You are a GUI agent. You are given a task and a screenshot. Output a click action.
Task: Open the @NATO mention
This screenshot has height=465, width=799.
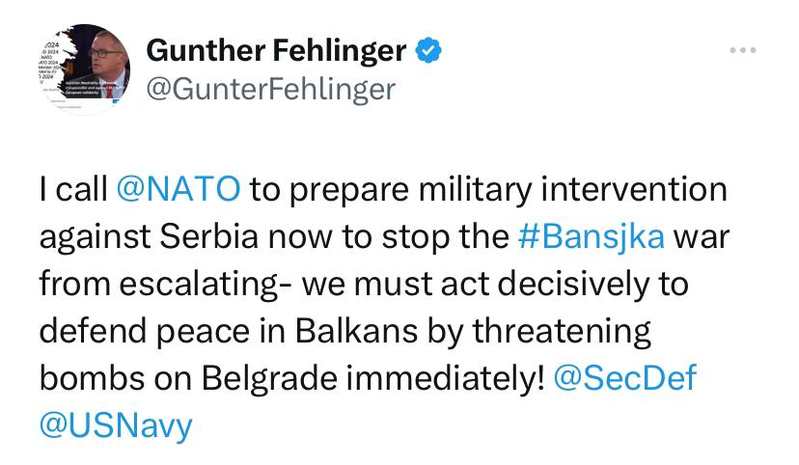coord(179,189)
